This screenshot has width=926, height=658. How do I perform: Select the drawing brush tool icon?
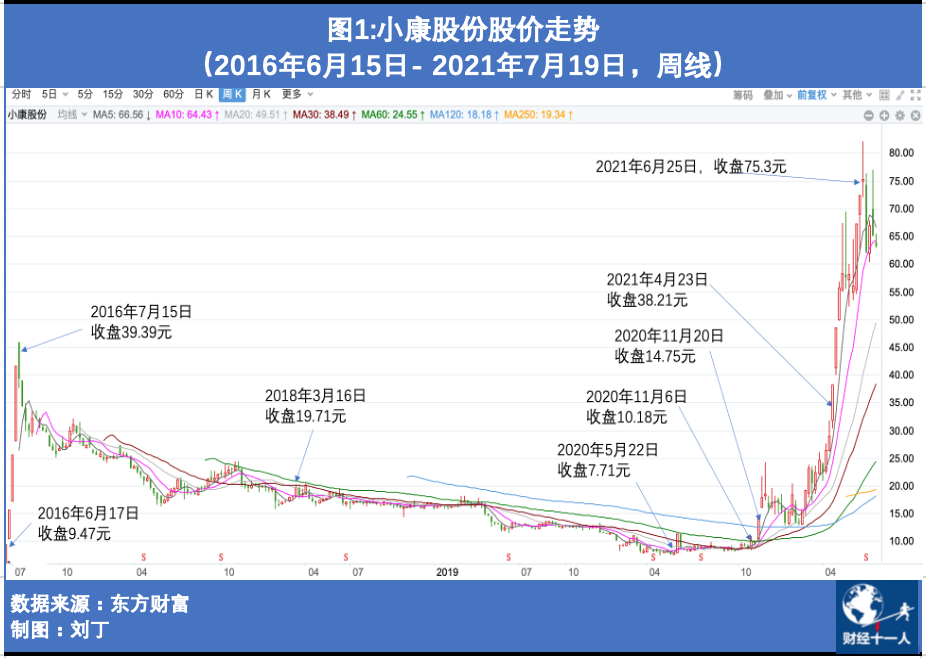point(900,95)
